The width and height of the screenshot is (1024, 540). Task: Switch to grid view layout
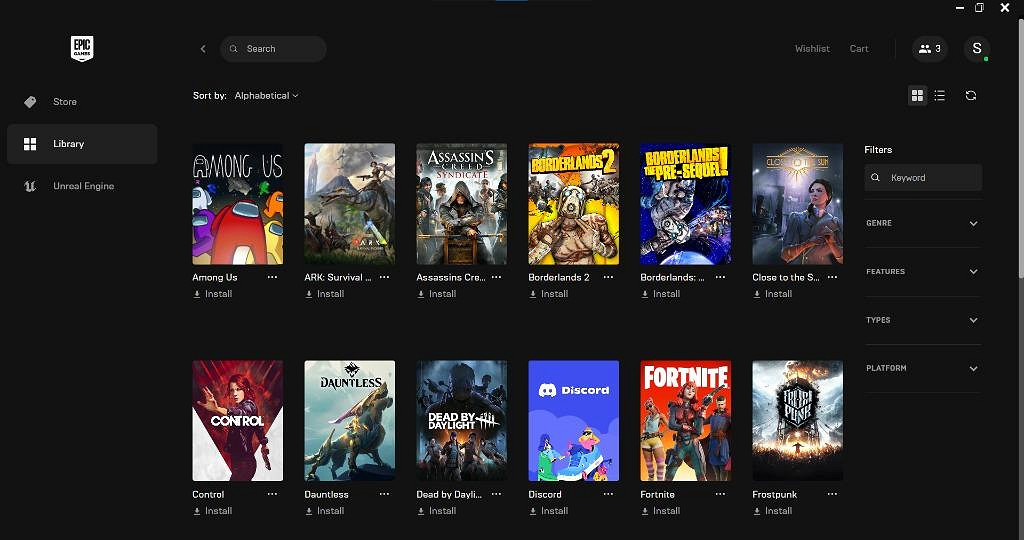(917, 96)
